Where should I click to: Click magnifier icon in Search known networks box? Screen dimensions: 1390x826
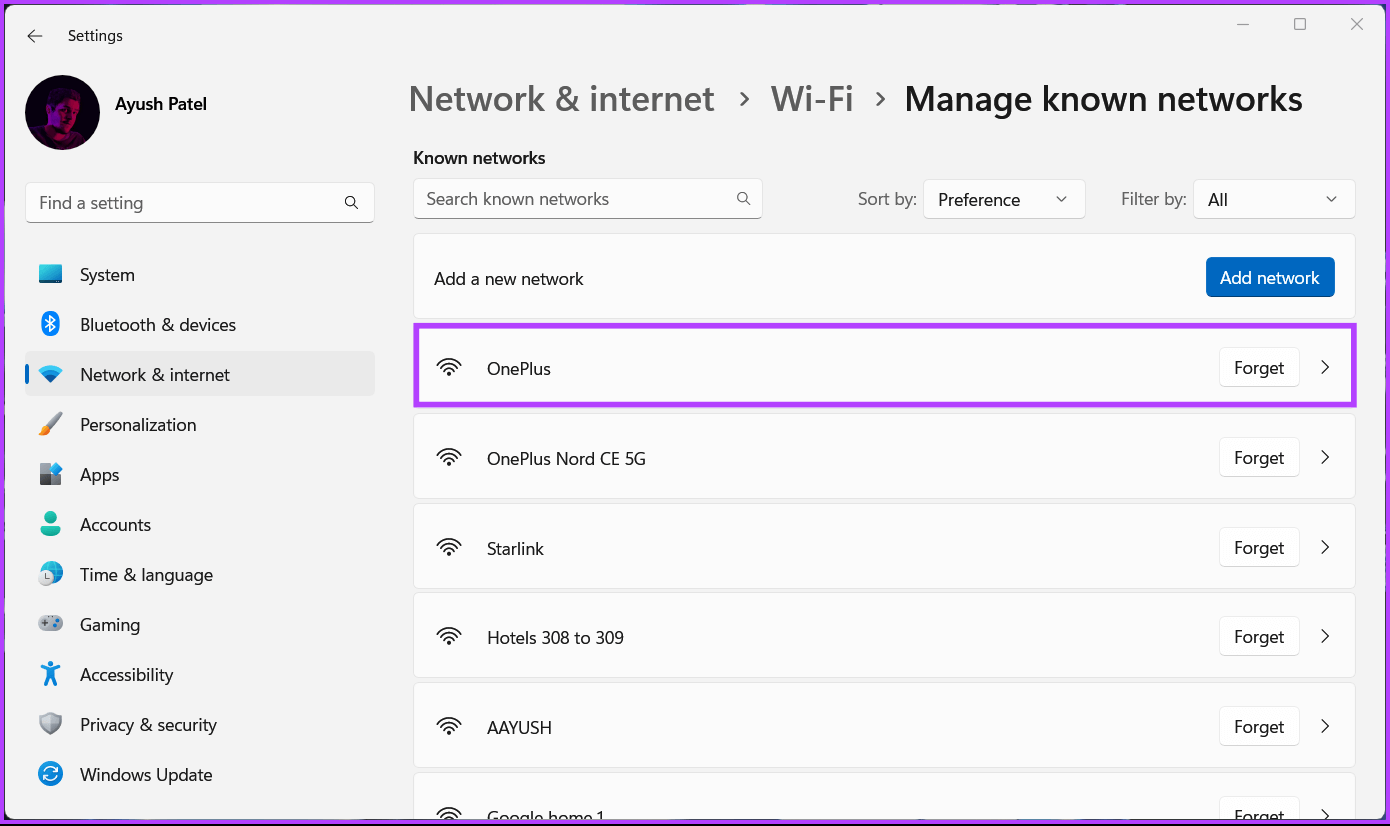pos(743,198)
